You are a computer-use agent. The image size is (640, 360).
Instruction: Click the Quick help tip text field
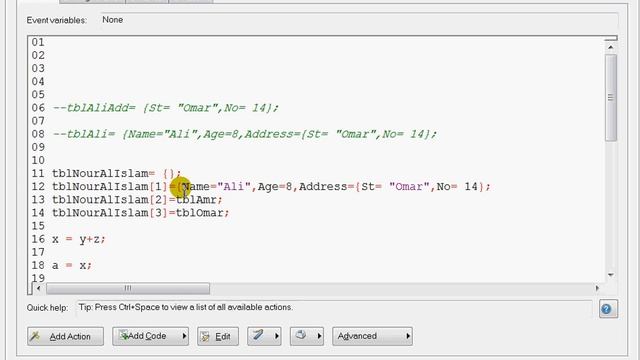pos(334,307)
